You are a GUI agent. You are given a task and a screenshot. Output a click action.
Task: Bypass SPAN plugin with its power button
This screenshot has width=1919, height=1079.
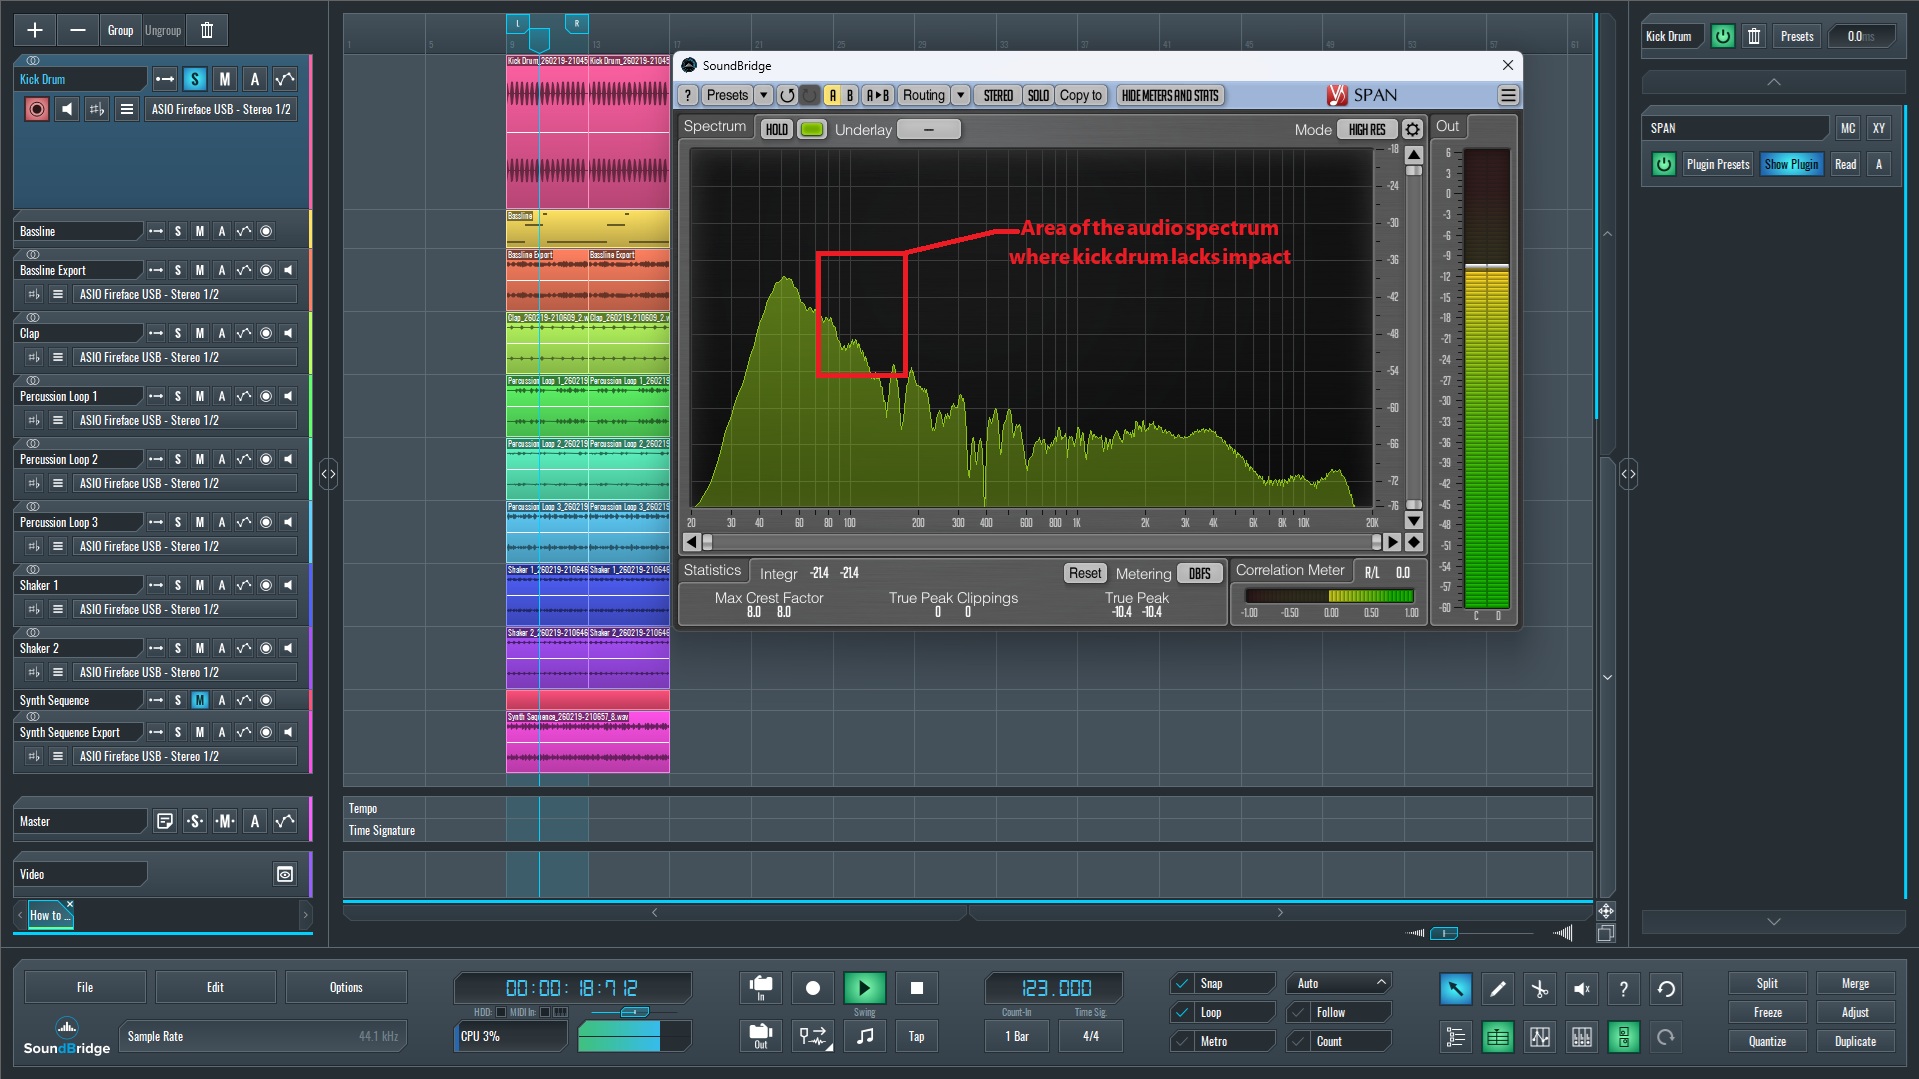coord(1664,164)
